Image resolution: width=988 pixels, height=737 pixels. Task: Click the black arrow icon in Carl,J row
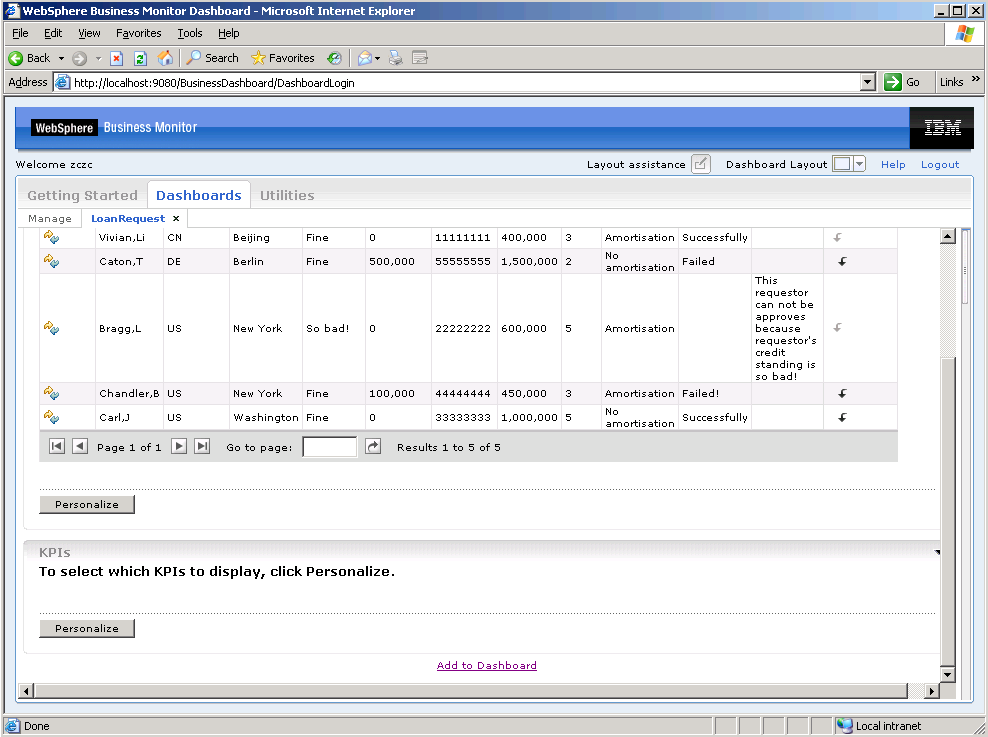tap(843, 418)
